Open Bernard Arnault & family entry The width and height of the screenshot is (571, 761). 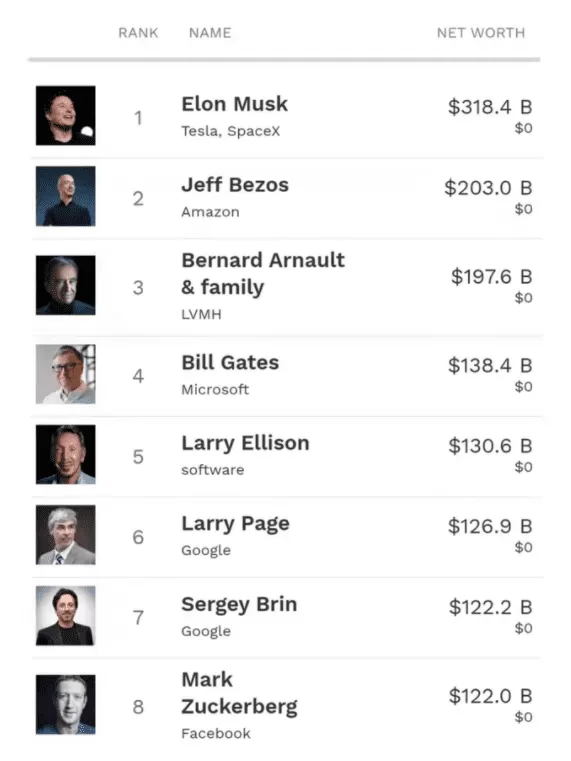point(263,274)
